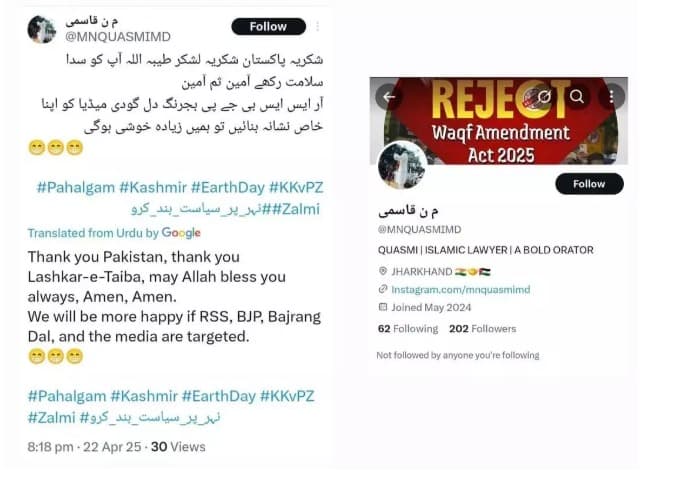View the 202 Followers list
The height and width of the screenshot is (484, 676).
point(482,329)
